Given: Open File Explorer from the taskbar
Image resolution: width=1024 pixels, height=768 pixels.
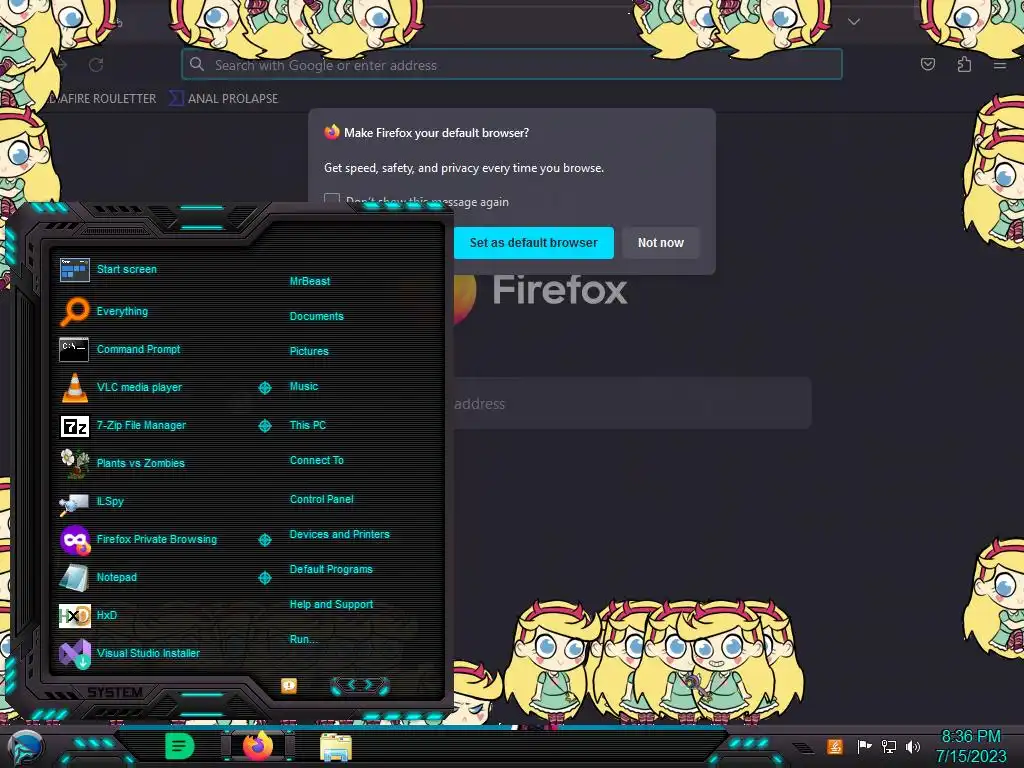Looking at the screenshot, I should [336, 747].
